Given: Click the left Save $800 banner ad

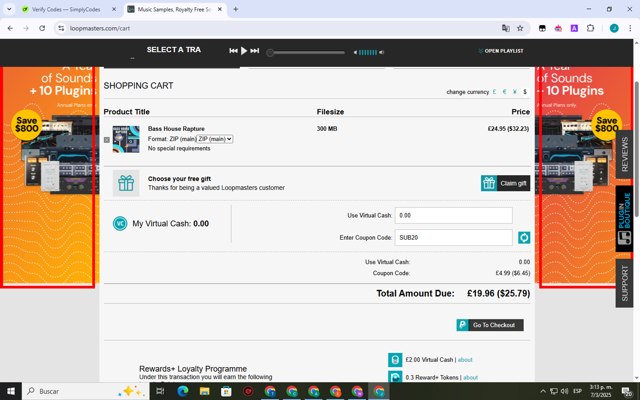Looking at the screenshot, I should pos(49,177).
